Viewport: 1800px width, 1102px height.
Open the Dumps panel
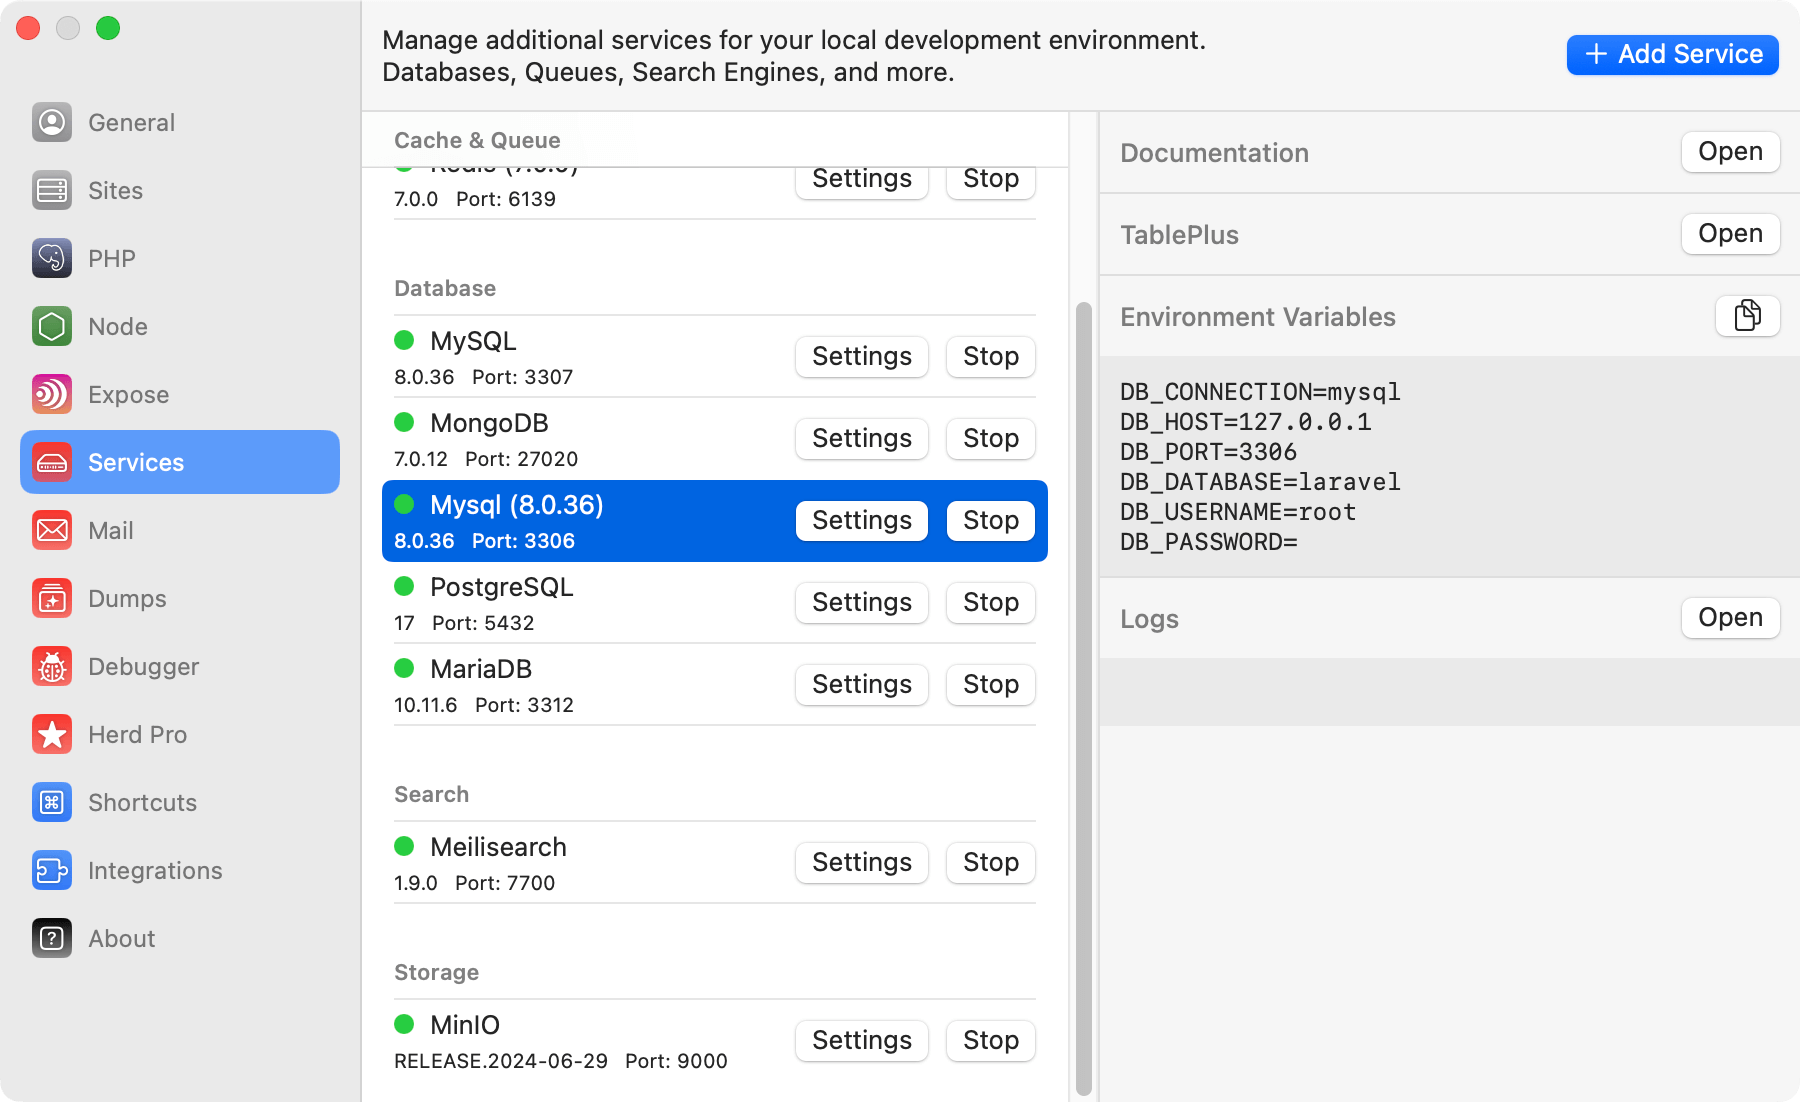coord(127,598)
